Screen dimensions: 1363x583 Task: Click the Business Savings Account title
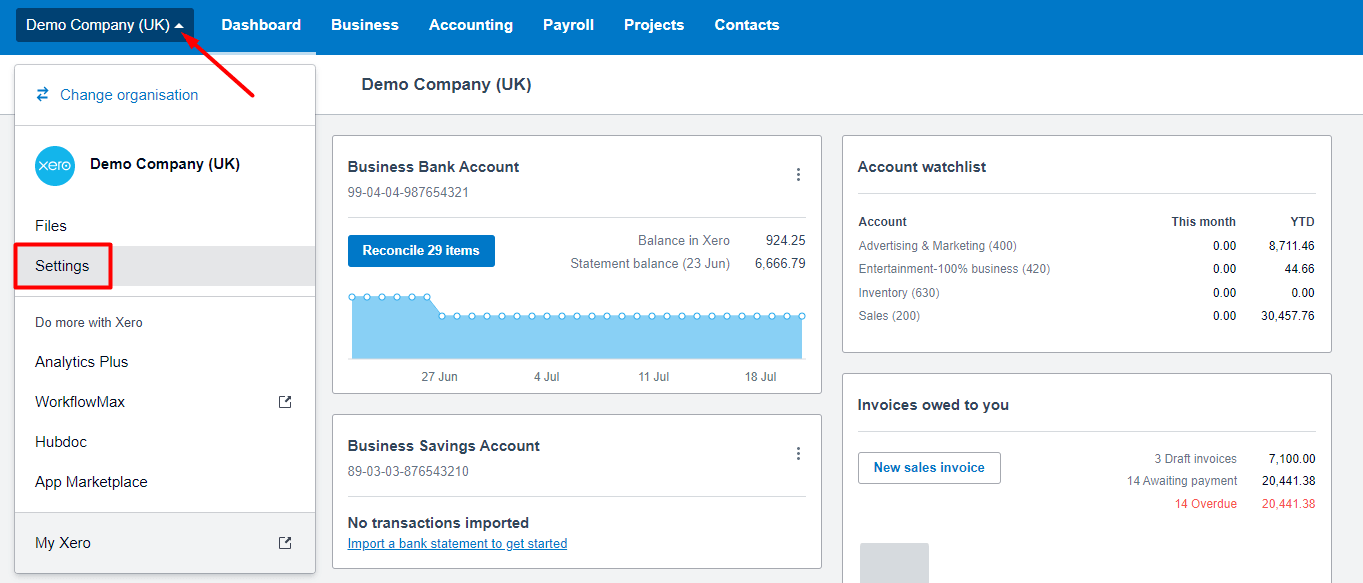(x=443, y=446)
